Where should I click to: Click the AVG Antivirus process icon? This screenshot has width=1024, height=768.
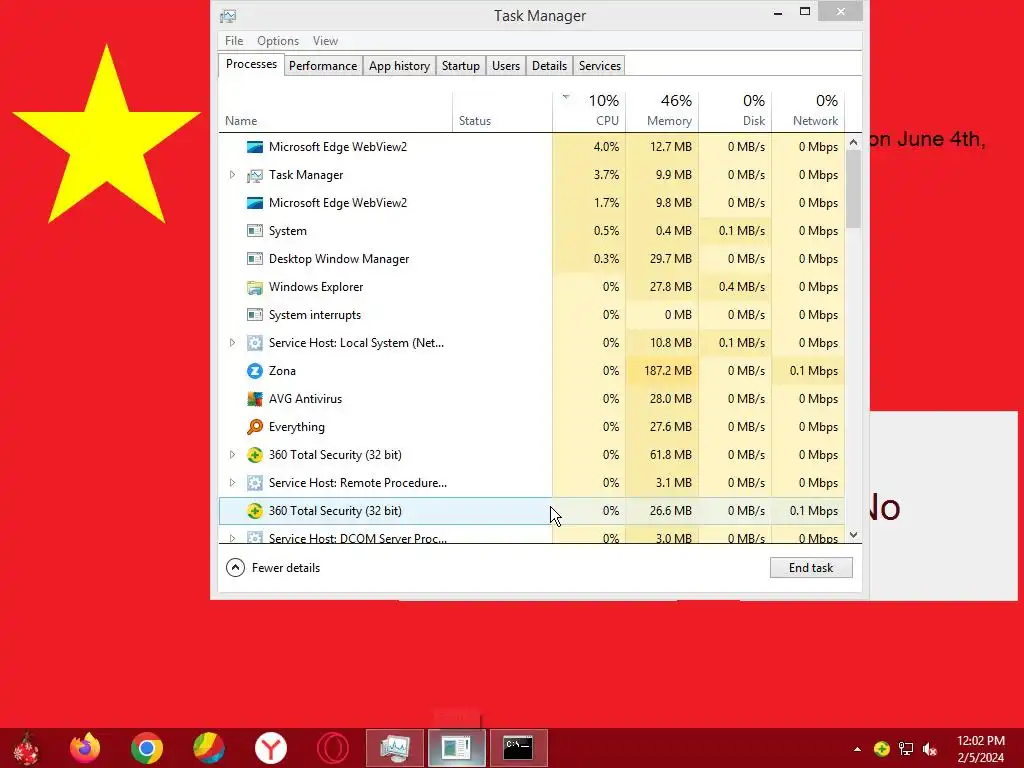255,399
